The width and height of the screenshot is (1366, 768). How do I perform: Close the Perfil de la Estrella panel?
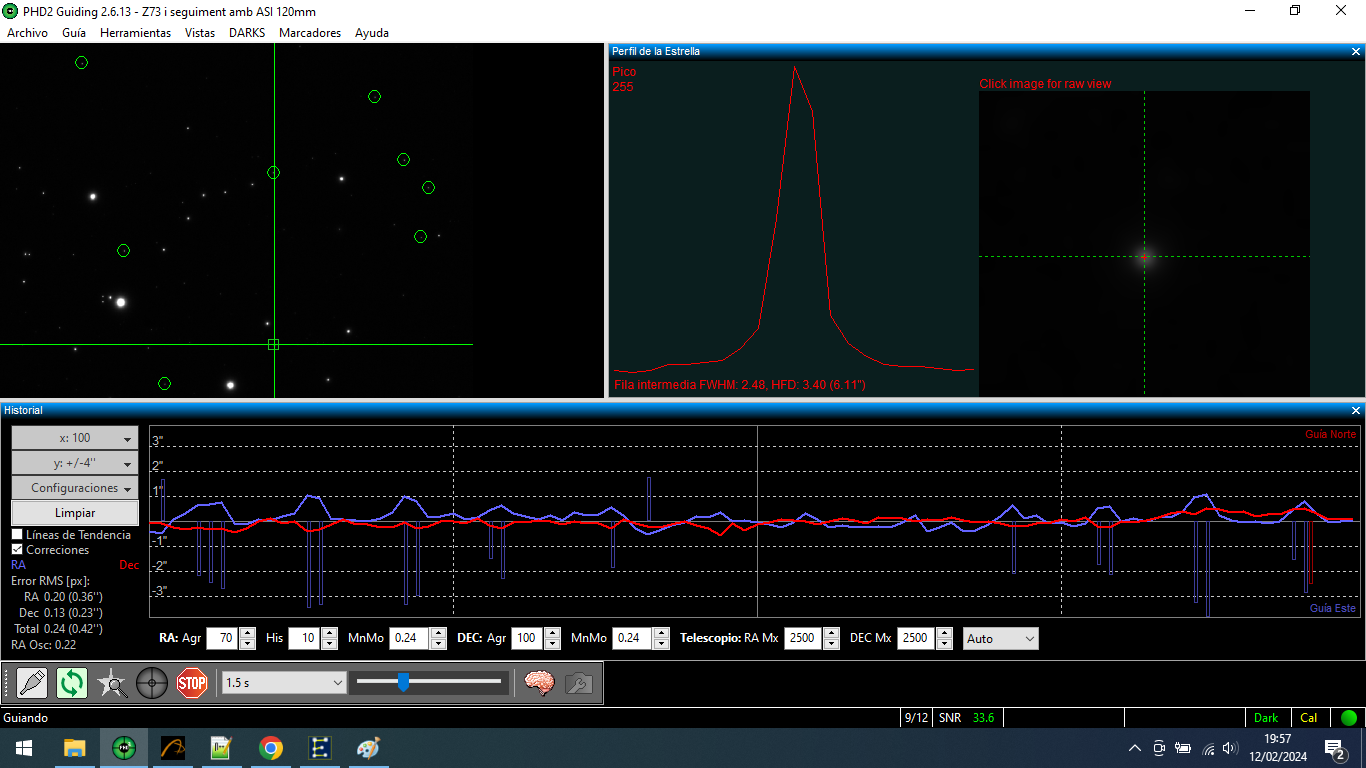click(1356, 51)
